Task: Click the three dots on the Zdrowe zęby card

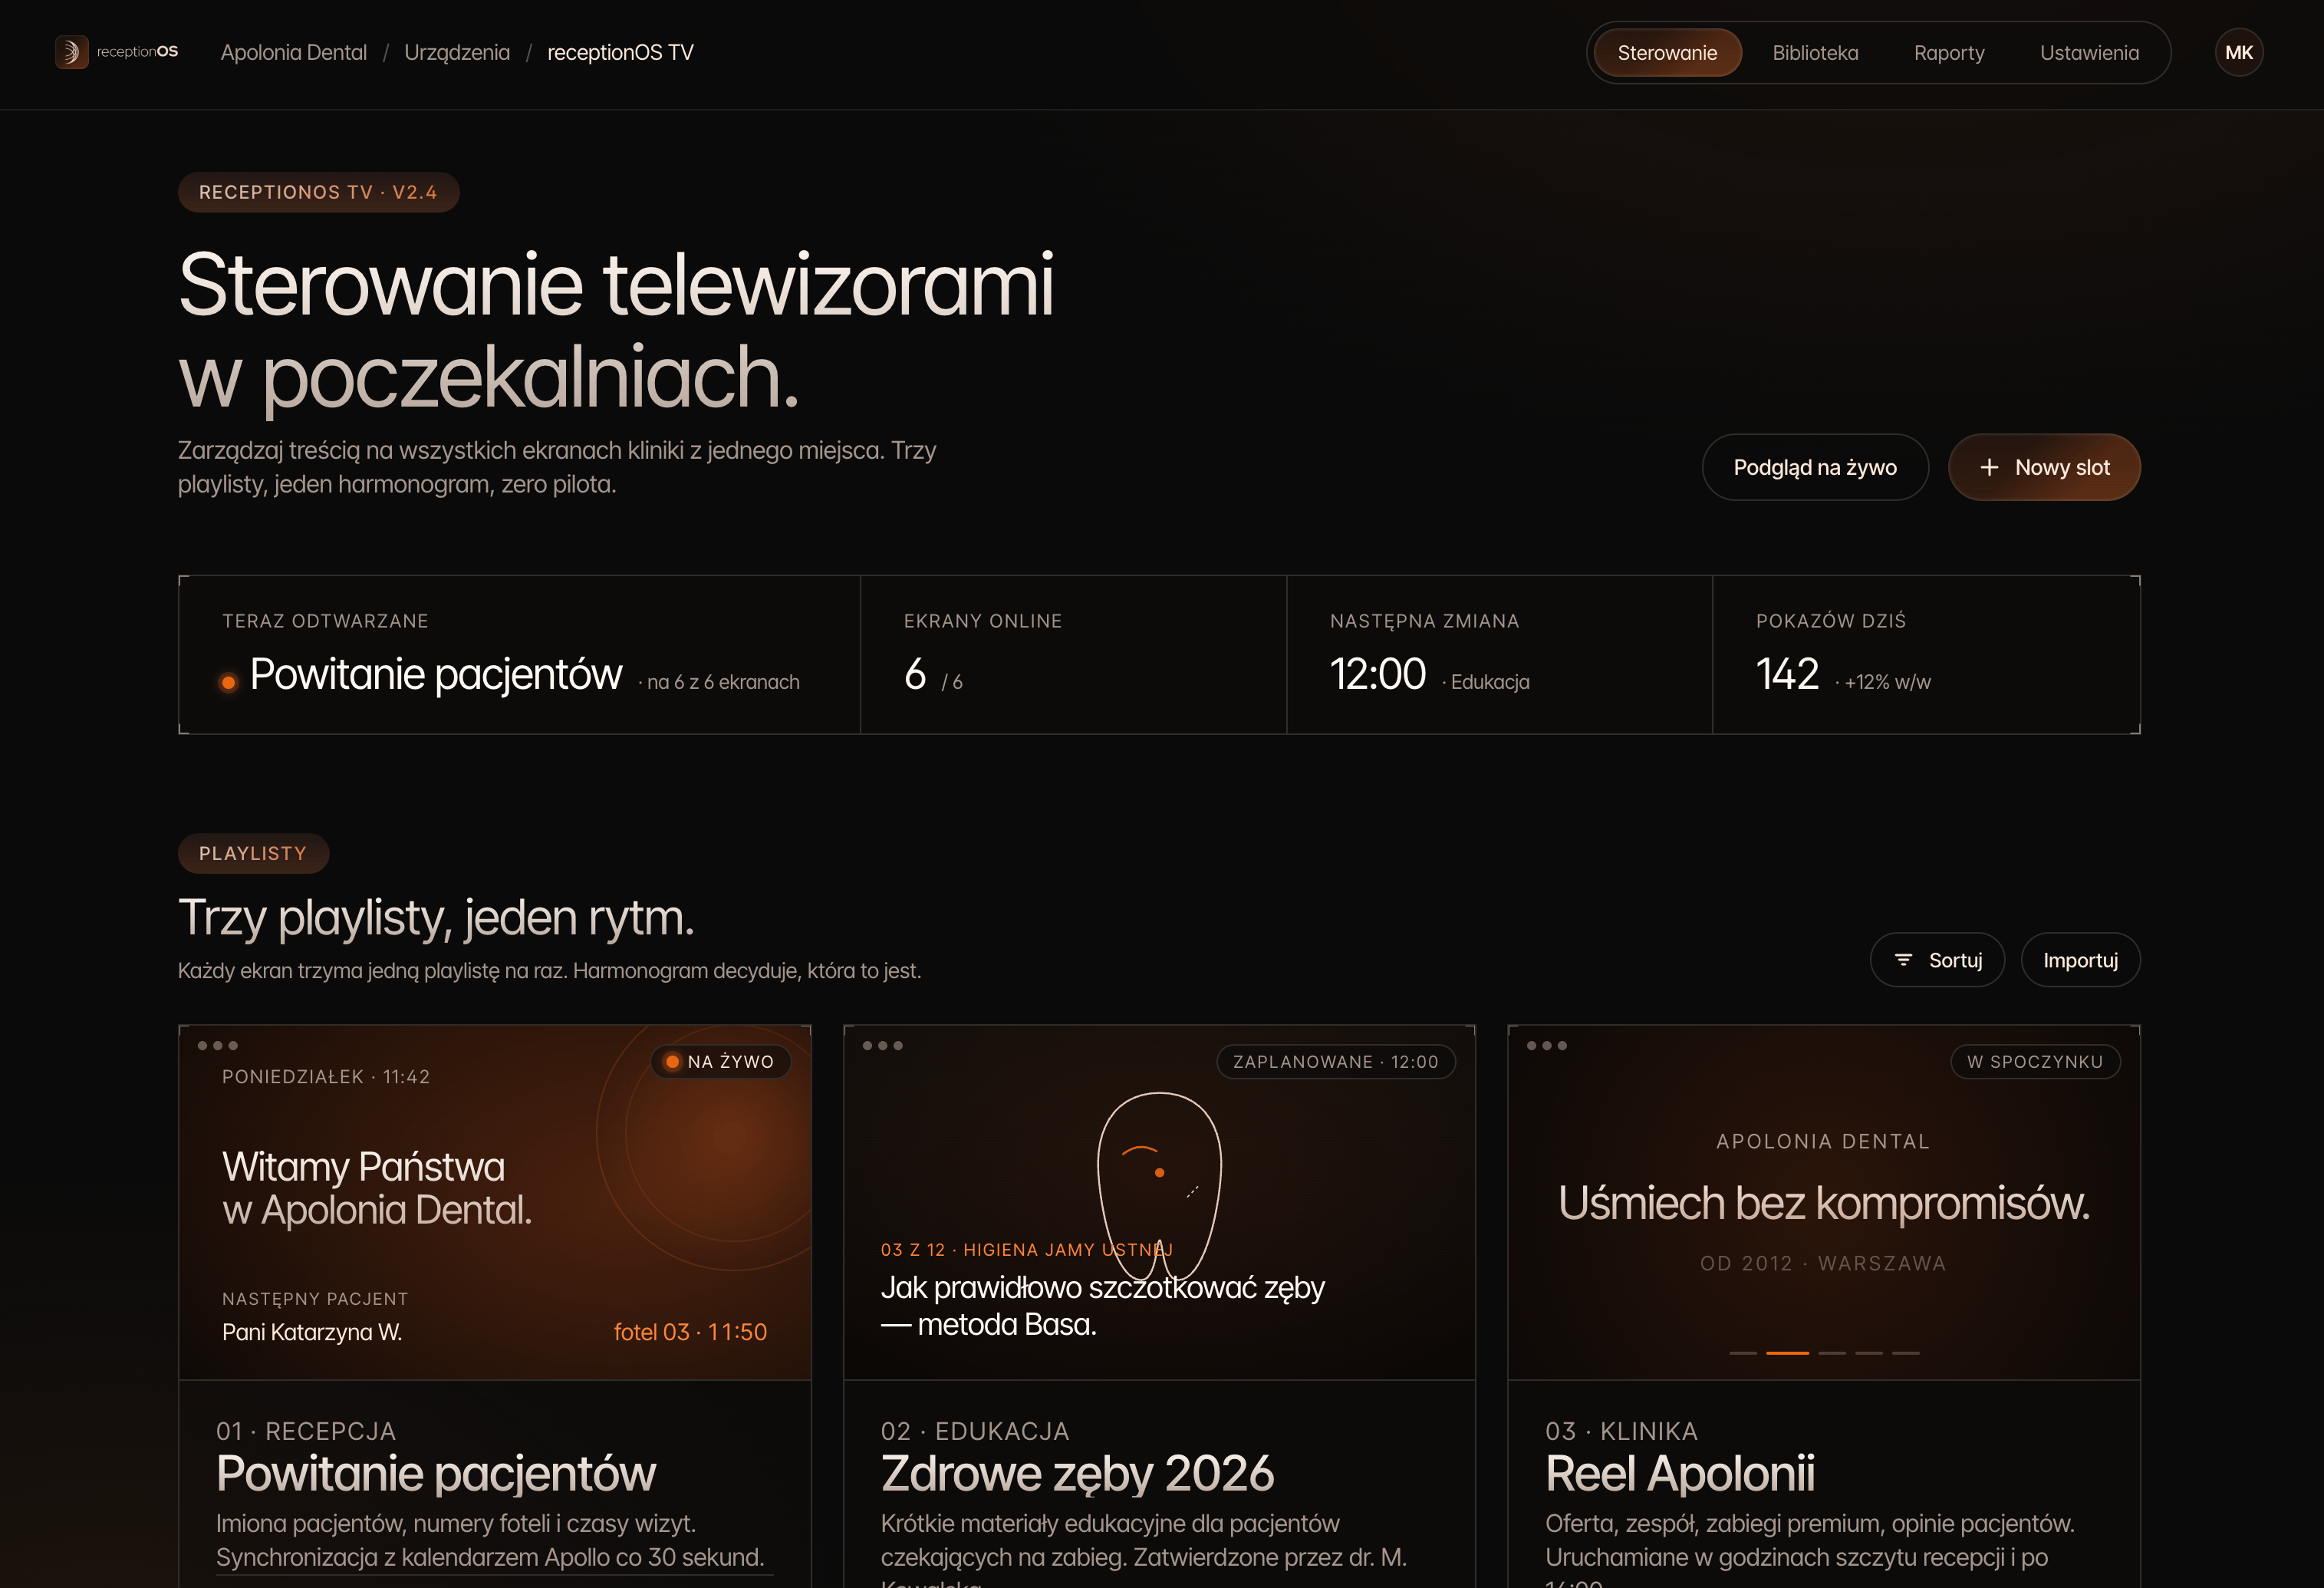Action: pos(883,1045)
